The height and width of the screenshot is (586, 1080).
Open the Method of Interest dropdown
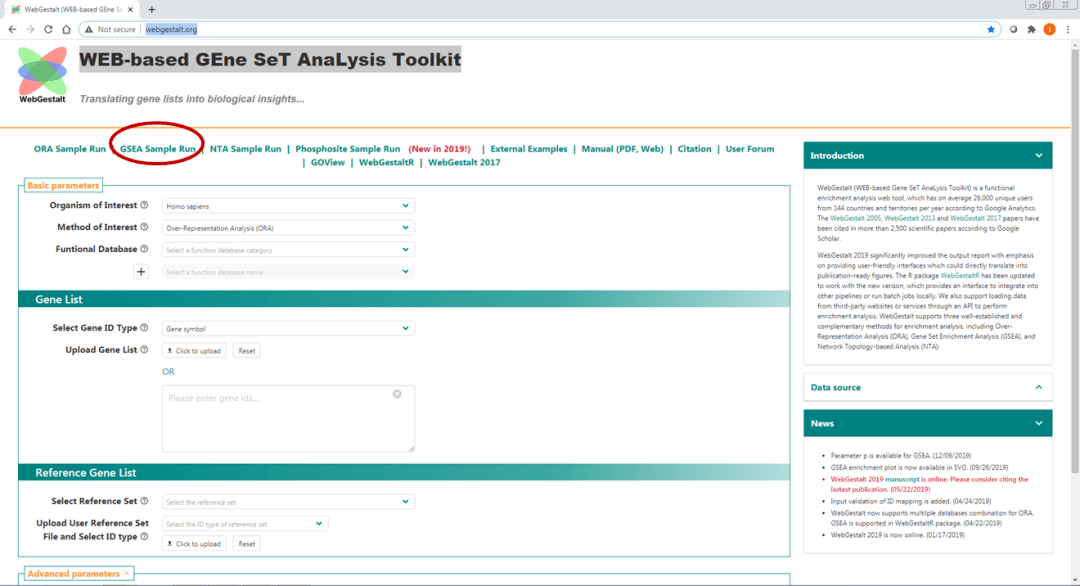coord(288,228)
